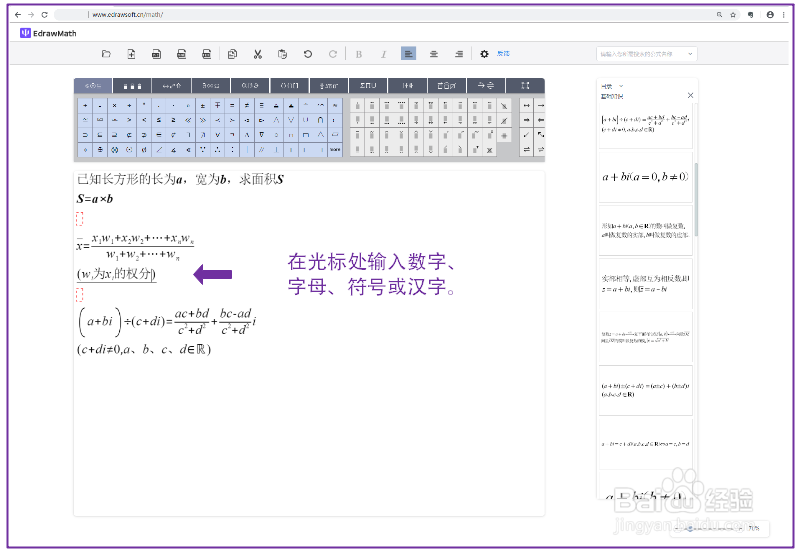Click the first red dashed placeholder box
This screenshot has width=800, height=553.
coord(80,218)
